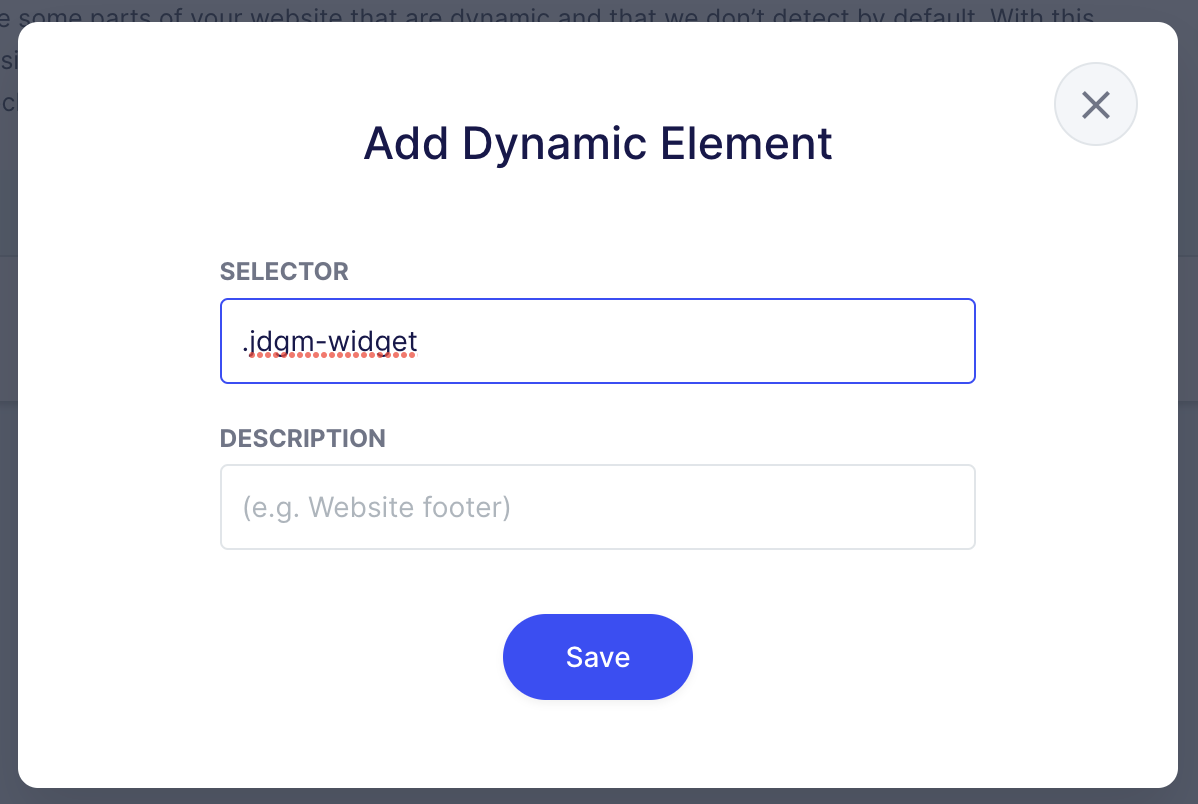Click the "(e.g. Website footer)" placeholder text
The width and height of the screenshot is (1198, 804).
click(377, 507)
